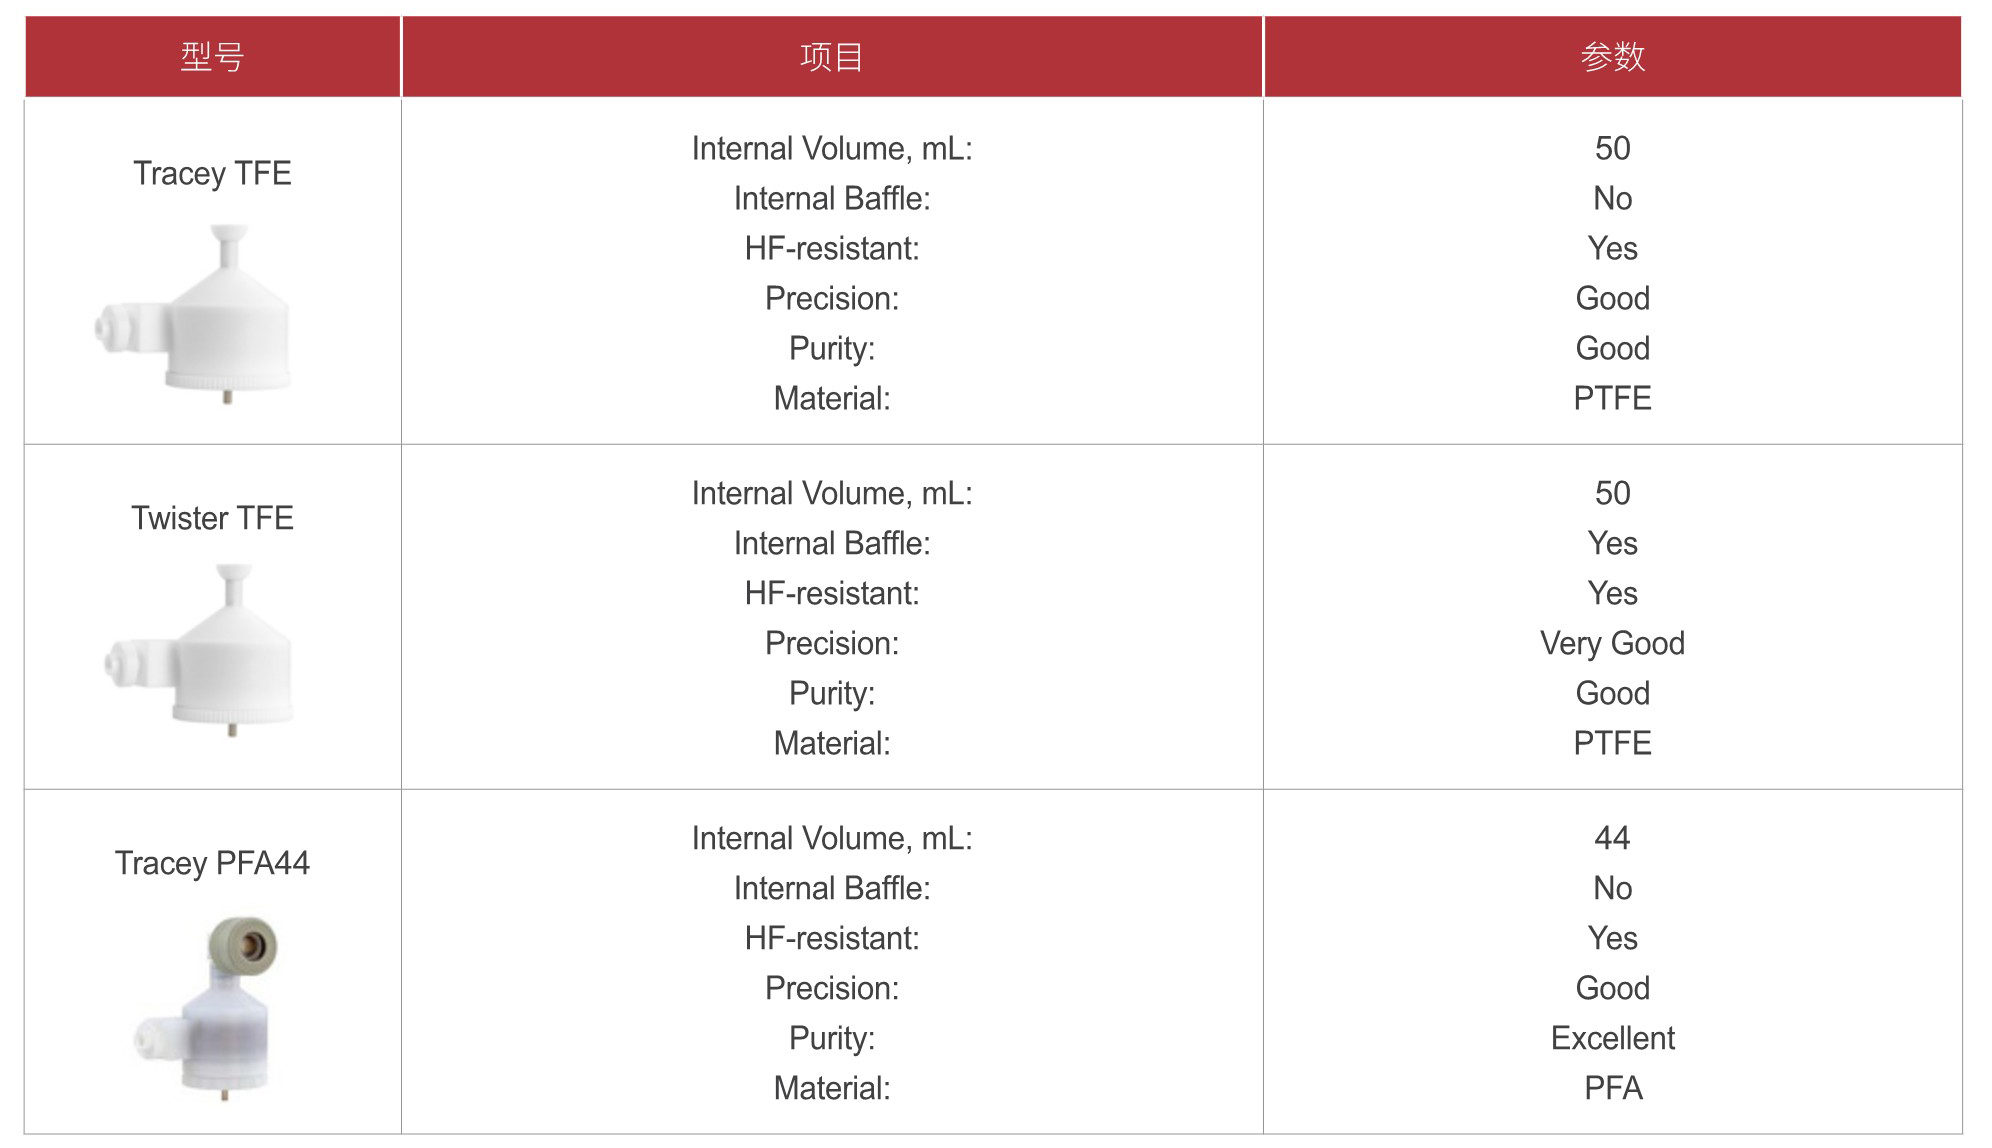Click the 参数 column header

pyautogui.click(x=1613, y=57)
